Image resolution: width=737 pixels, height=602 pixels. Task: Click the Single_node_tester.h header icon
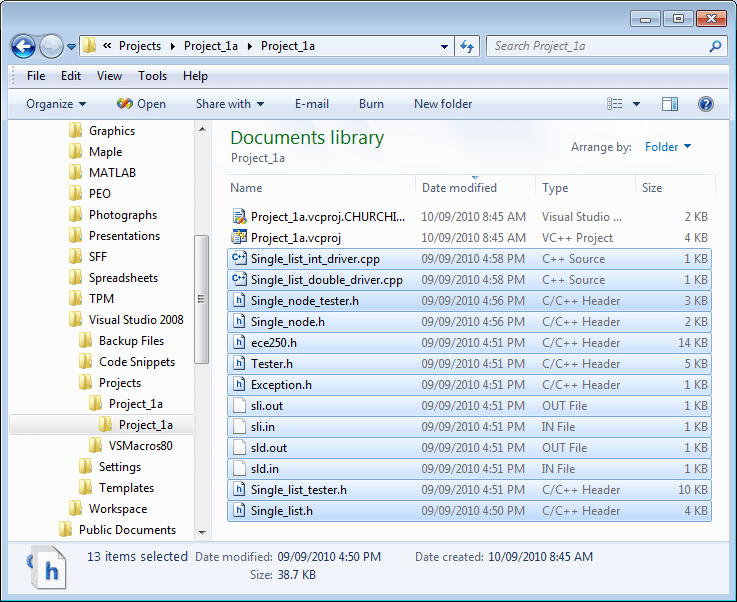[240, 300]
